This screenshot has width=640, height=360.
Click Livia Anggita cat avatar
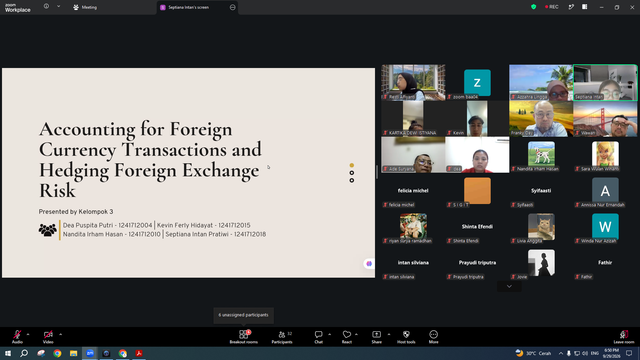coord(541,226)
